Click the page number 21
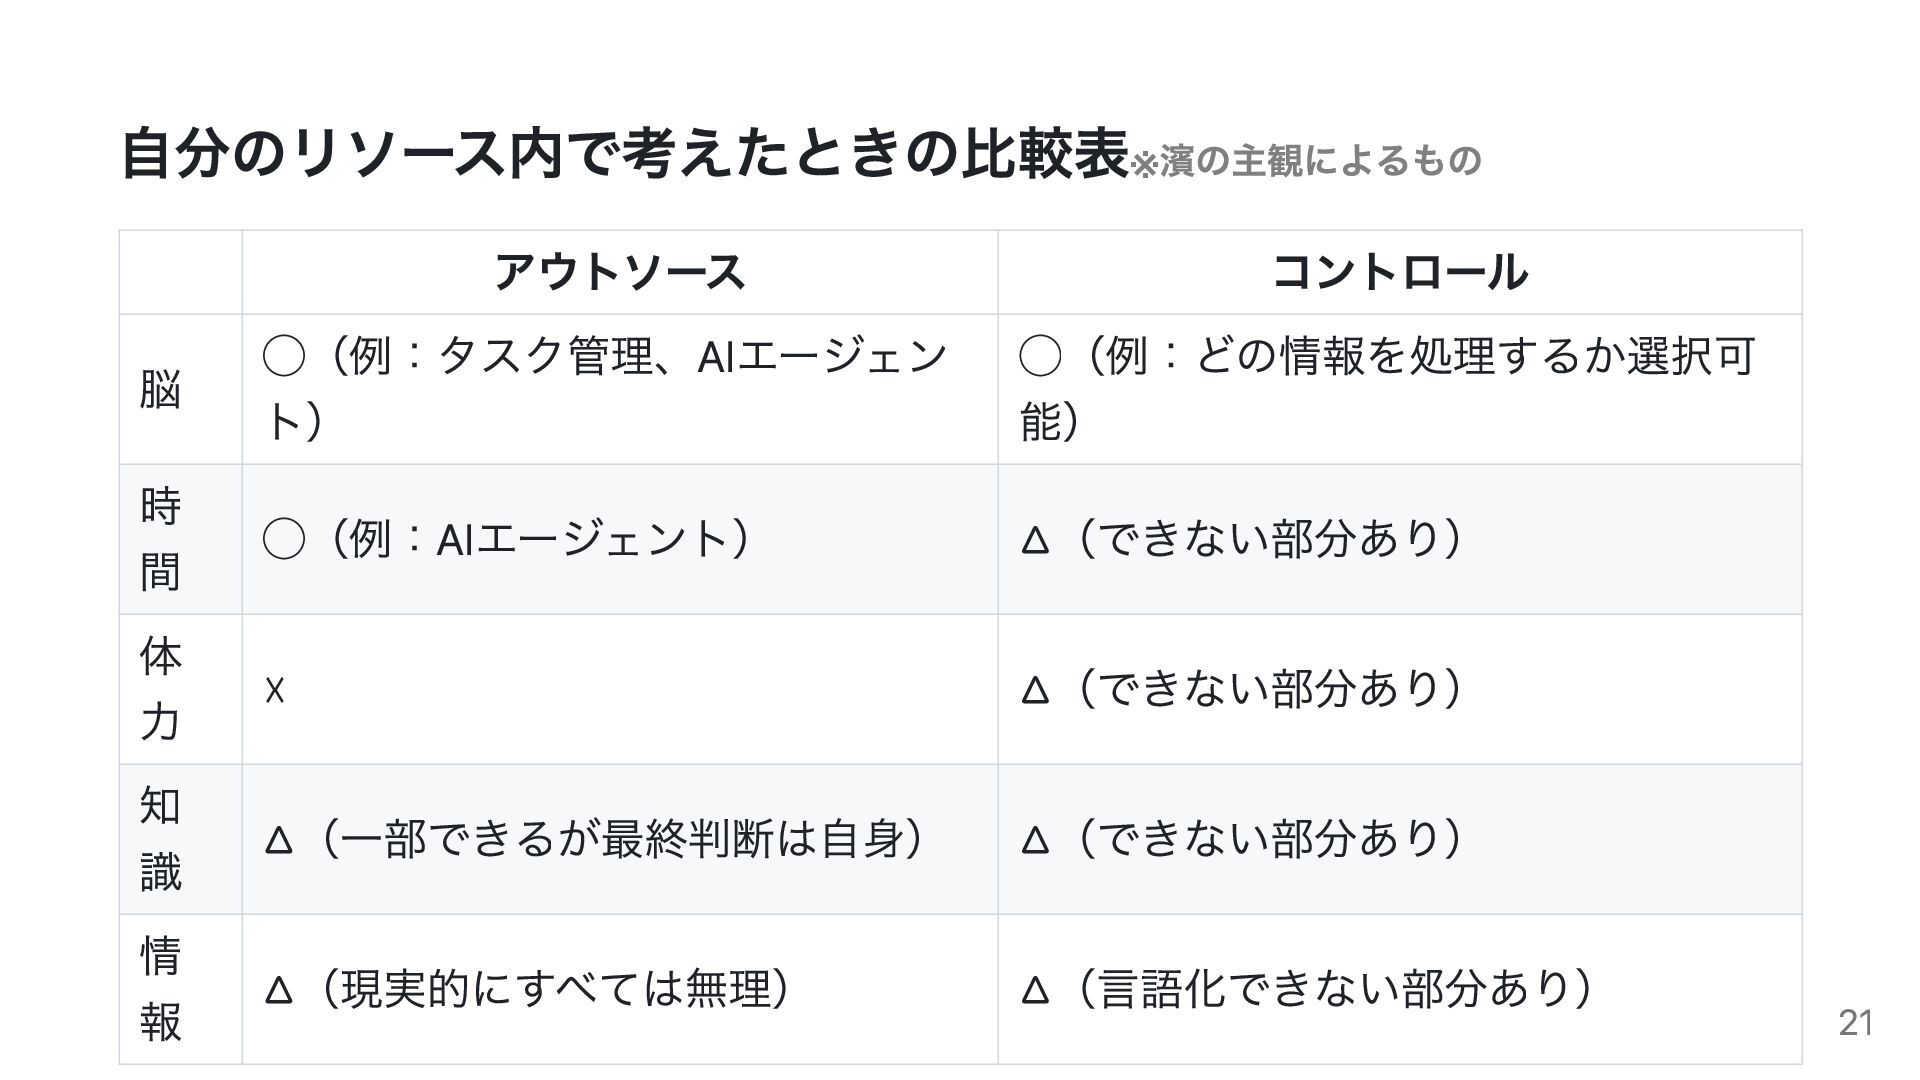Image resolution: width=1920 pixels, height=1080 pixels. [x=1856, y=1022]
